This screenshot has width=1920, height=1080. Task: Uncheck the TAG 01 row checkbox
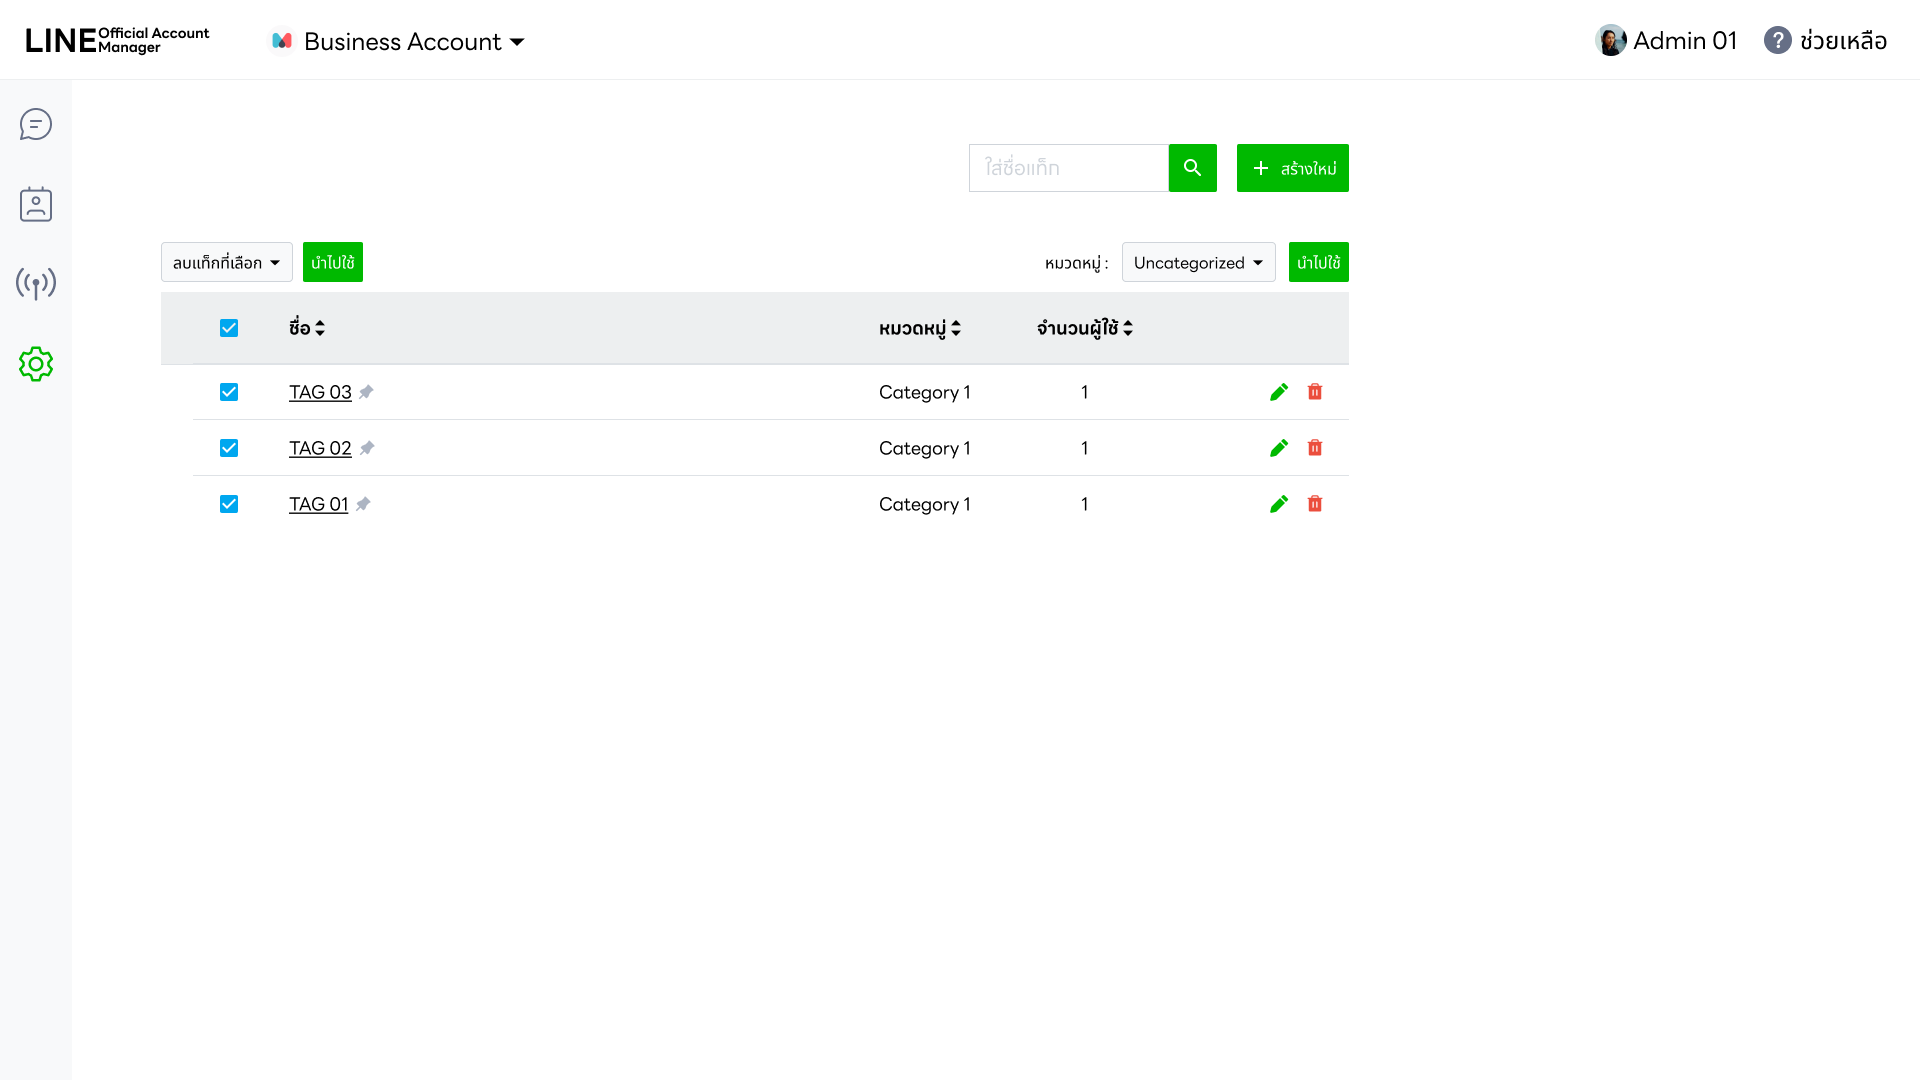[229, 504]
